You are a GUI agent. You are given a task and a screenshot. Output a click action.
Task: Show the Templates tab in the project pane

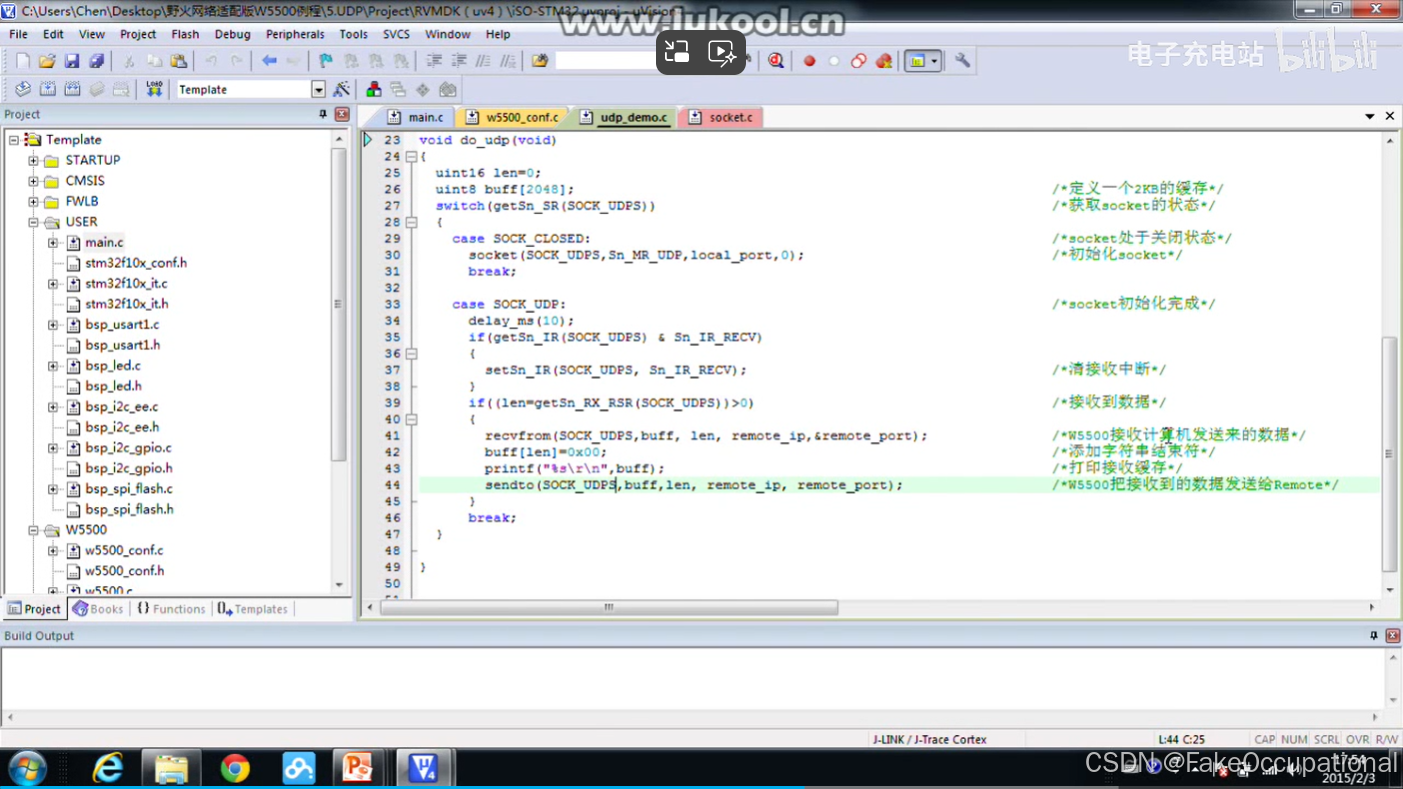pyautogui.click(x=253, y=609)
